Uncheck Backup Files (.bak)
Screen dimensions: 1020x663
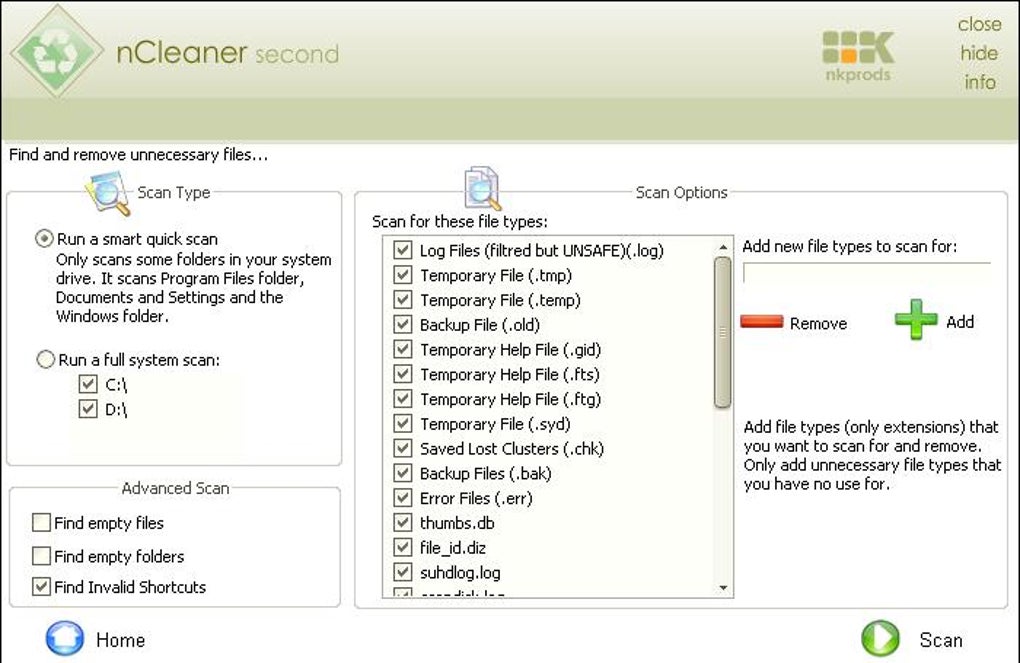[x=403, y=472]
